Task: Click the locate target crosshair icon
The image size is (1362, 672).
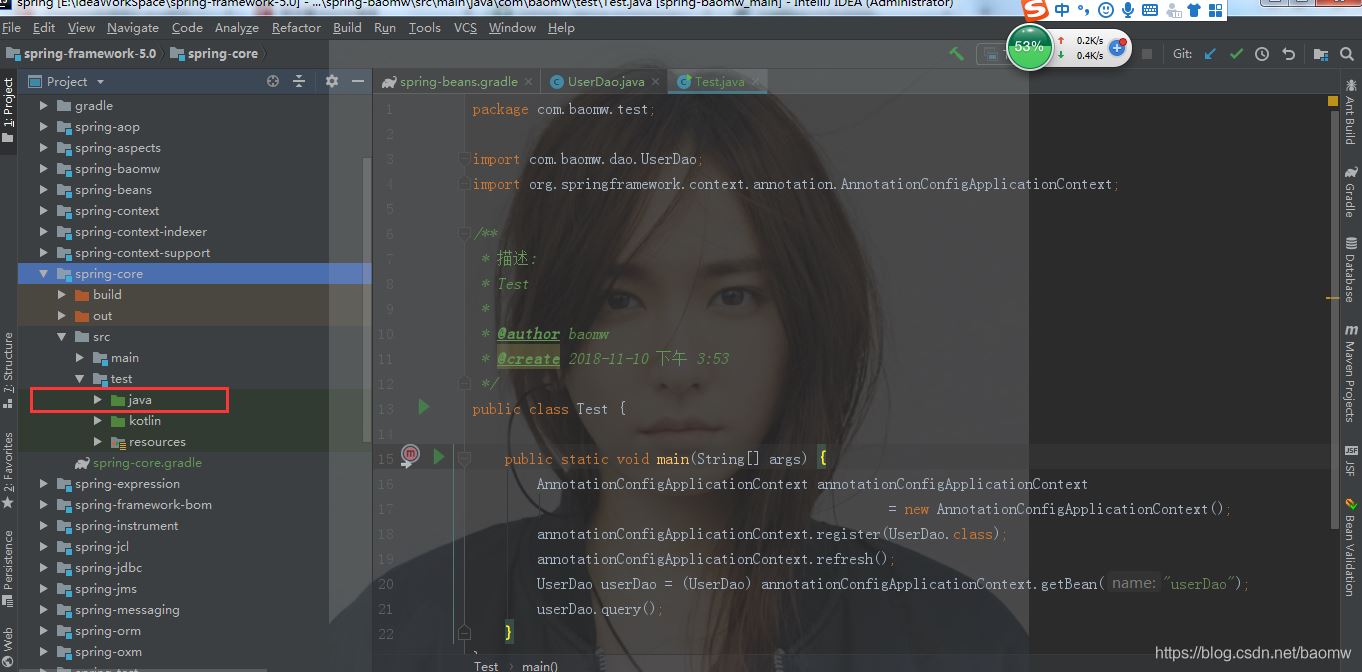Action: (x=273, y=81)
